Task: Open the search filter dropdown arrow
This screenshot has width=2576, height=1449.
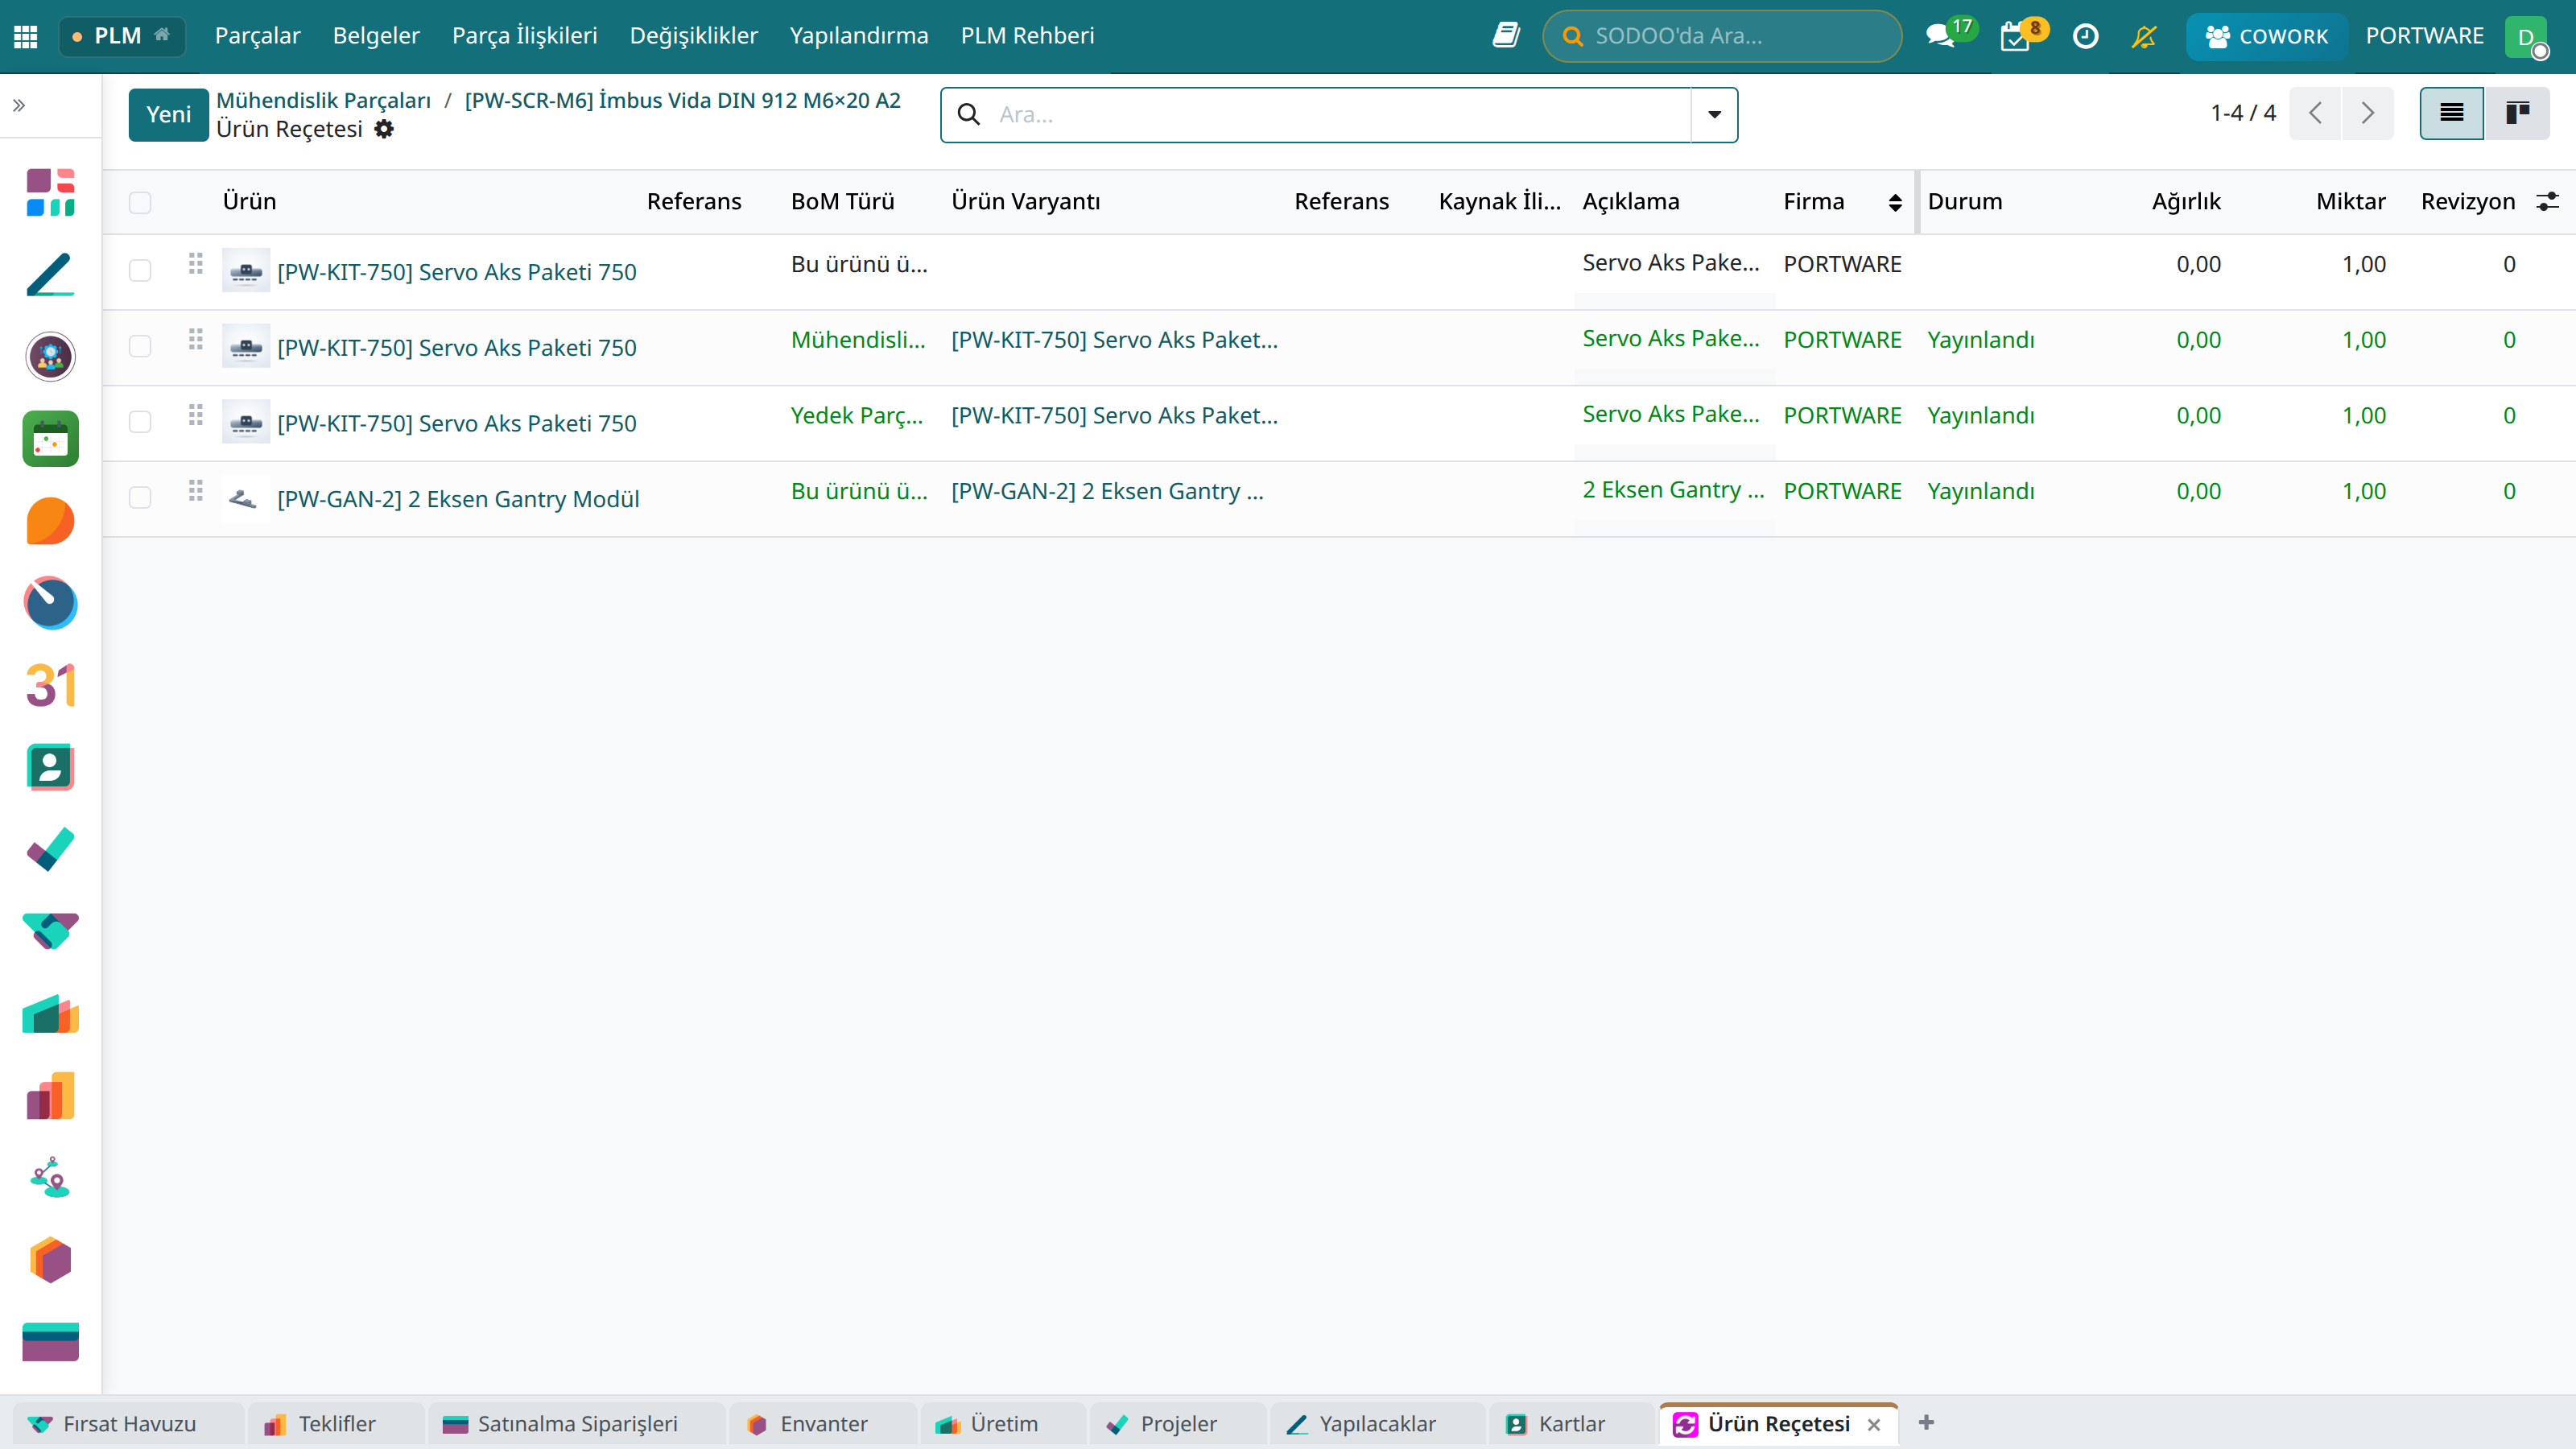Action: pyautogui.click(x=1714, y=114)
